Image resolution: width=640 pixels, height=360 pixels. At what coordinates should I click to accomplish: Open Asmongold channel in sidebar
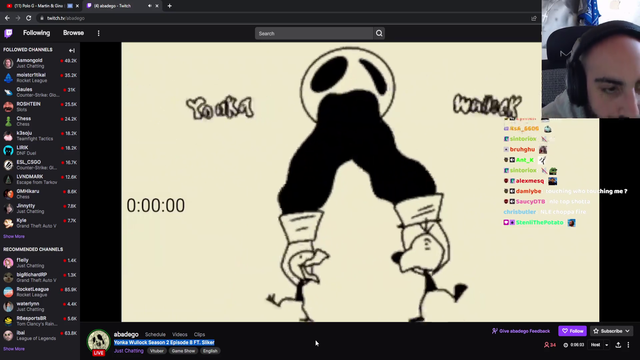point(40,63)
